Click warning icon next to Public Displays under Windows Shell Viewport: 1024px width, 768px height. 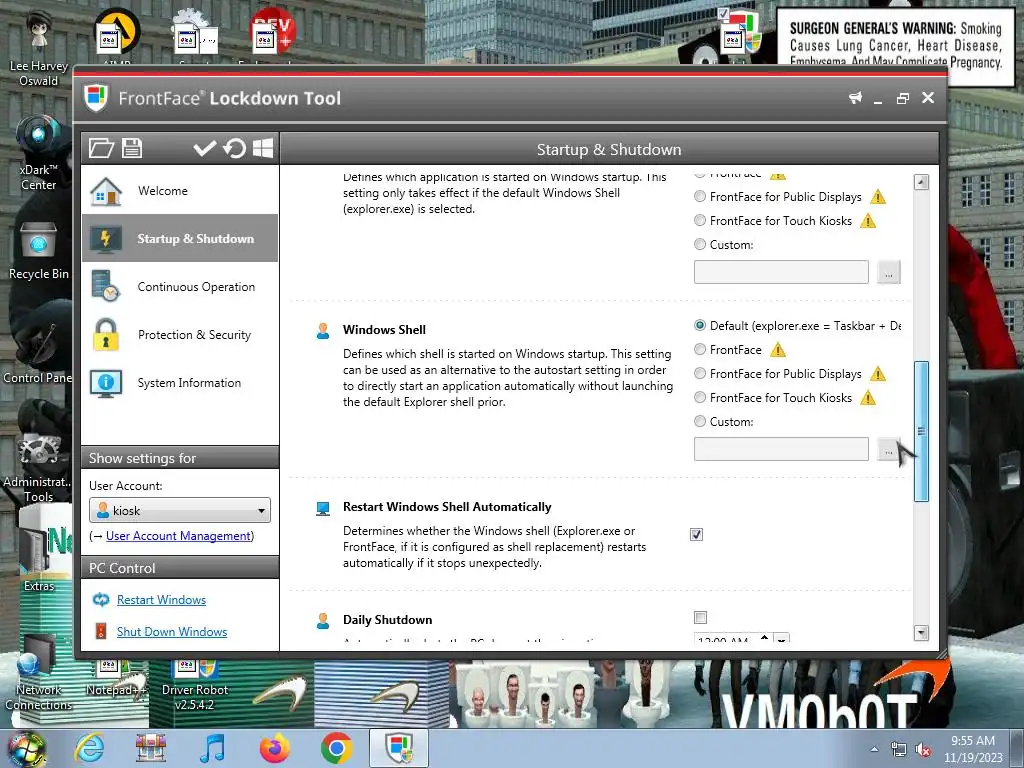click(x=878, y=374)
